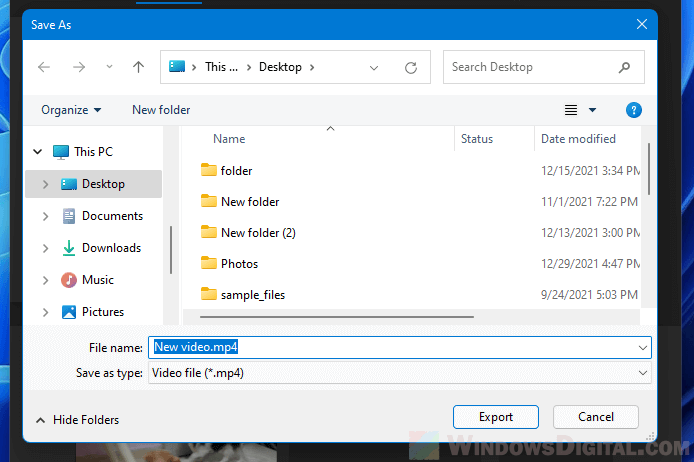
Task: Go up one folder level
Action: (139, 67)
